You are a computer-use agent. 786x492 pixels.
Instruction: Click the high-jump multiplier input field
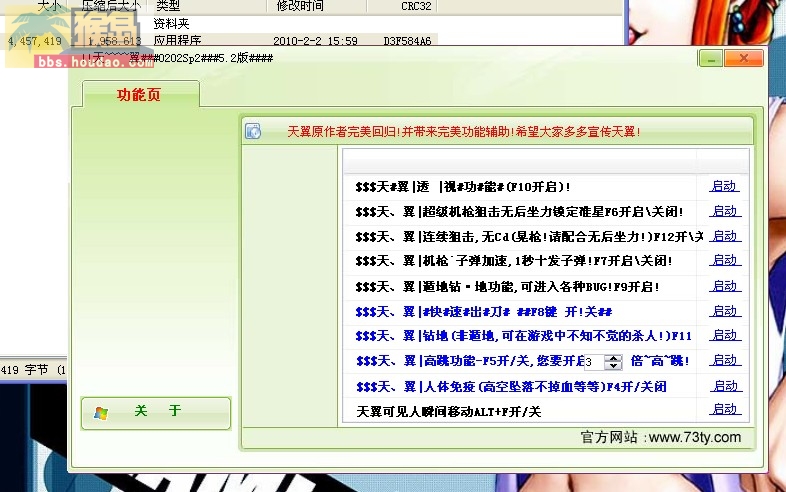point(595,362)
